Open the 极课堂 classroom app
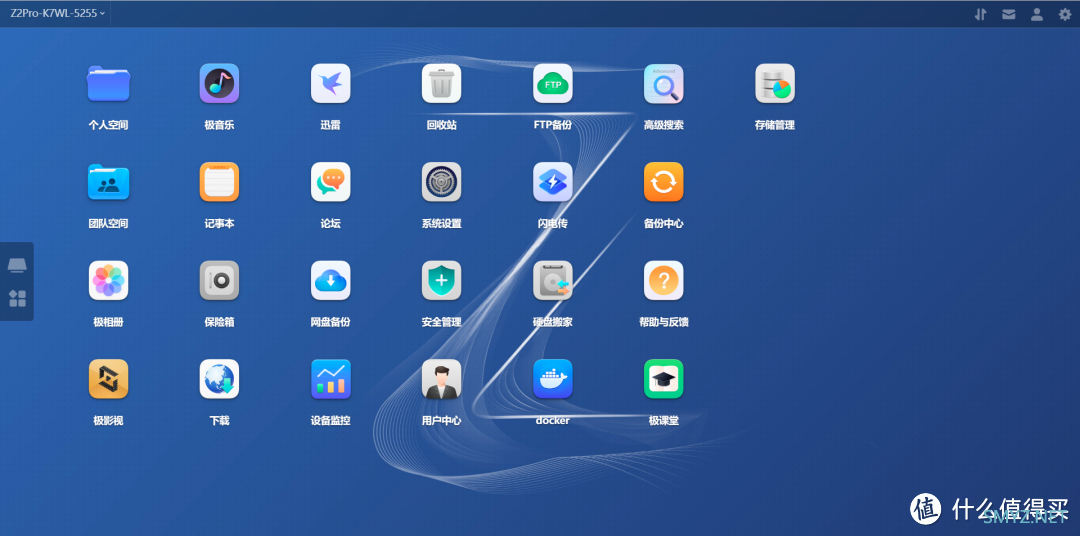This screenshot has height=536, width=1080. pyautogui.click(x=664, y=379)
